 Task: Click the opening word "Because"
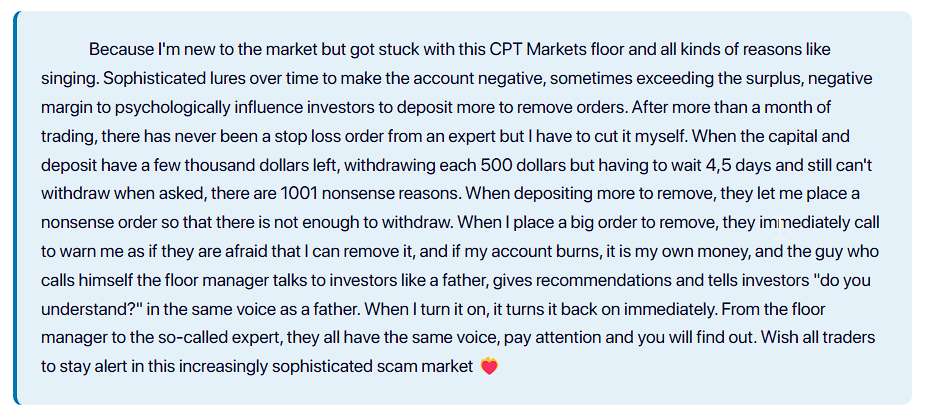click(x=121, y=50)
